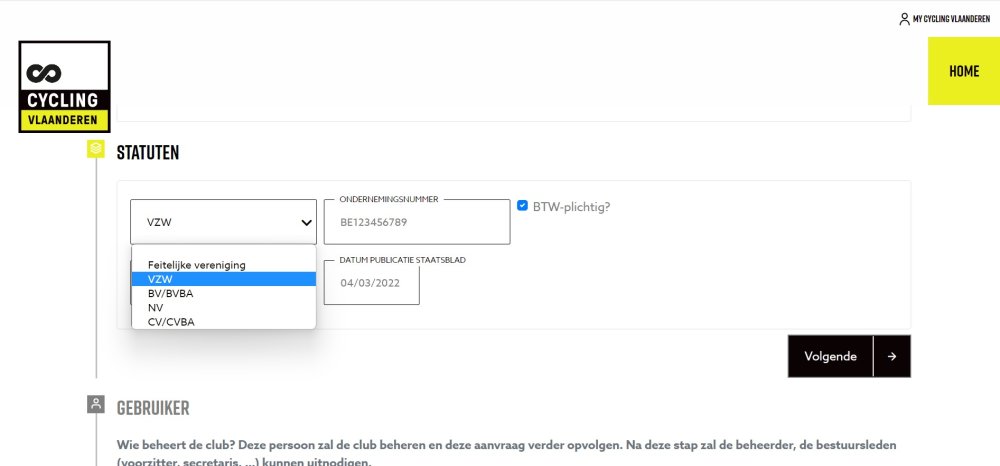Open My Cycling Vlaanderen link

coord(950,18)
